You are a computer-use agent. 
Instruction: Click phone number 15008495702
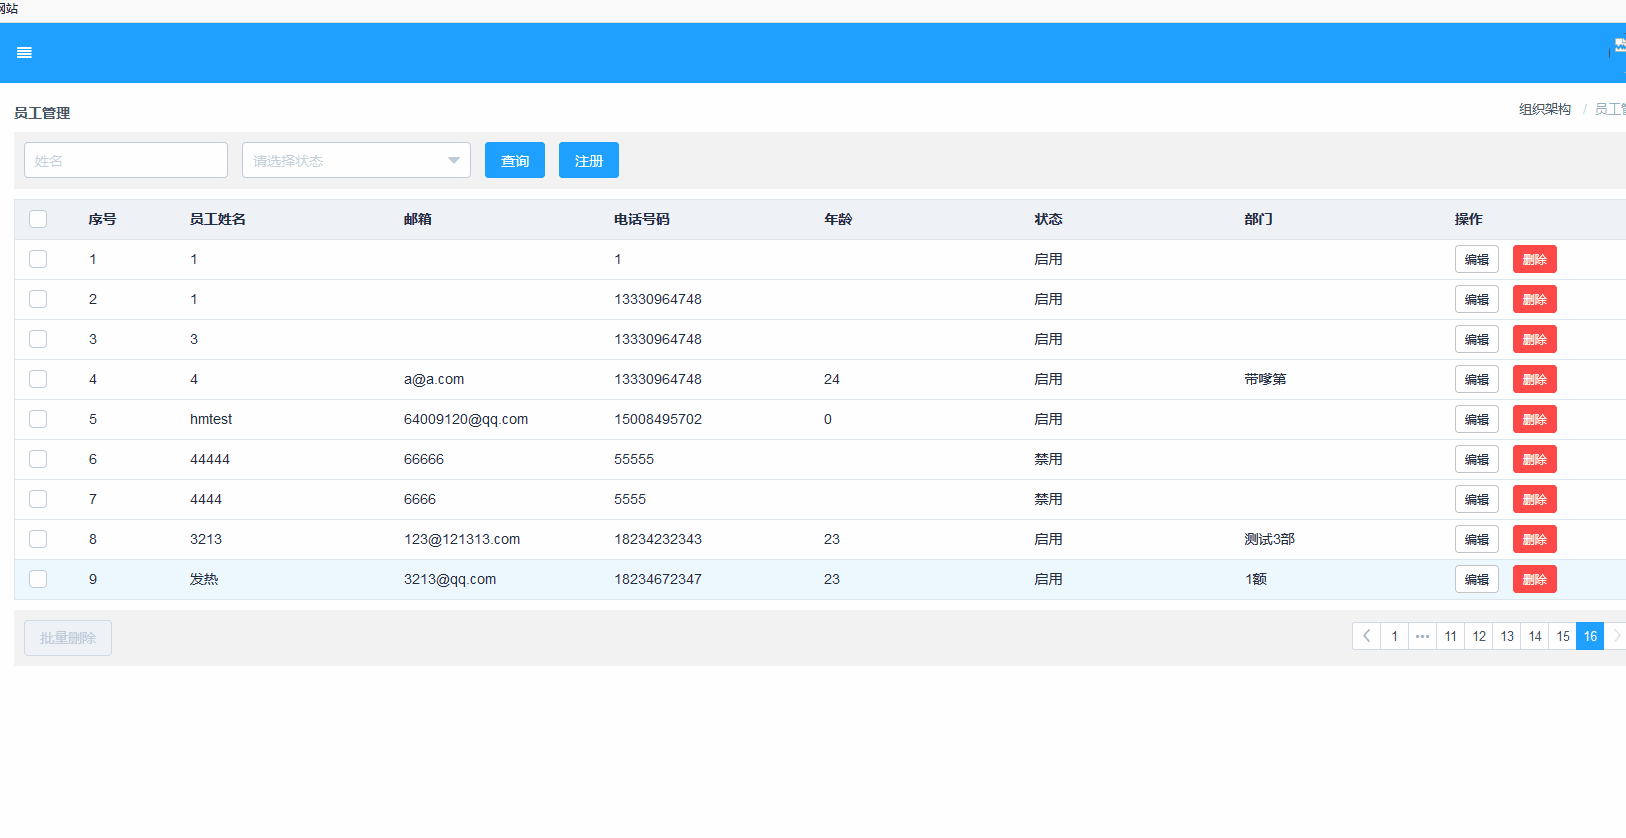pyautogui.click(x=658, y=419)
